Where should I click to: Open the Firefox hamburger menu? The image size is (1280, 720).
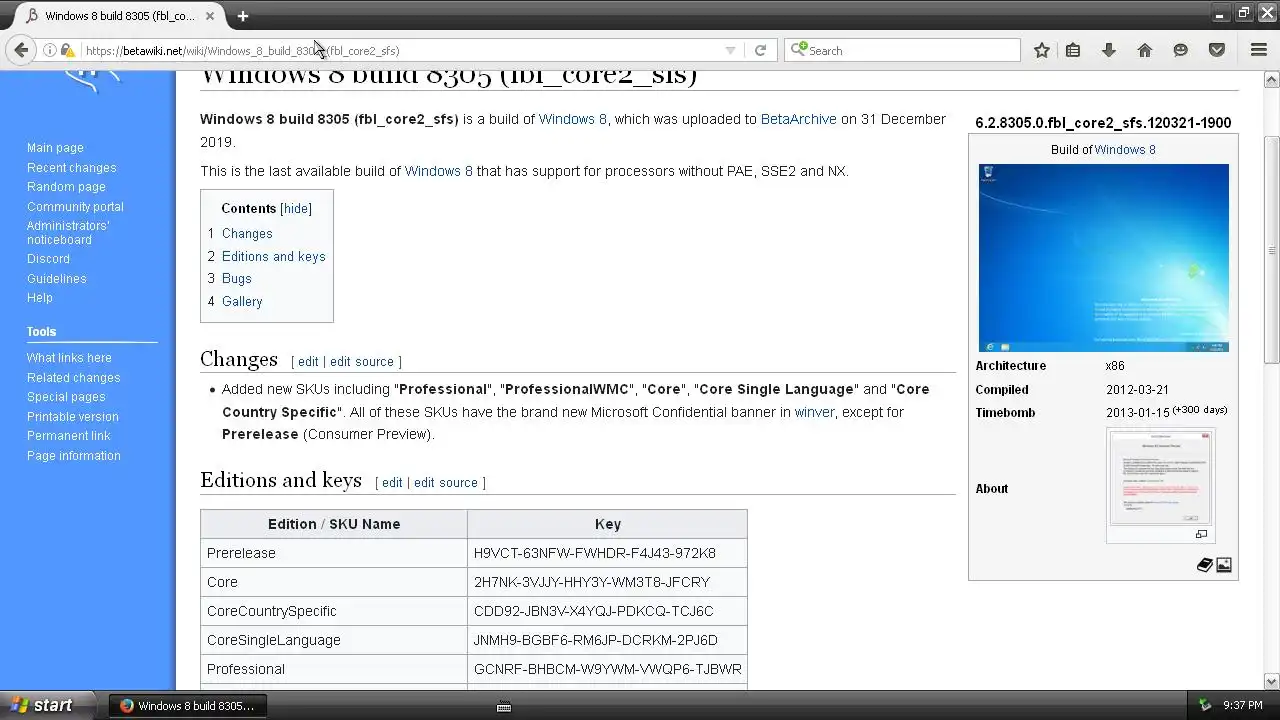coord(1259,50)
